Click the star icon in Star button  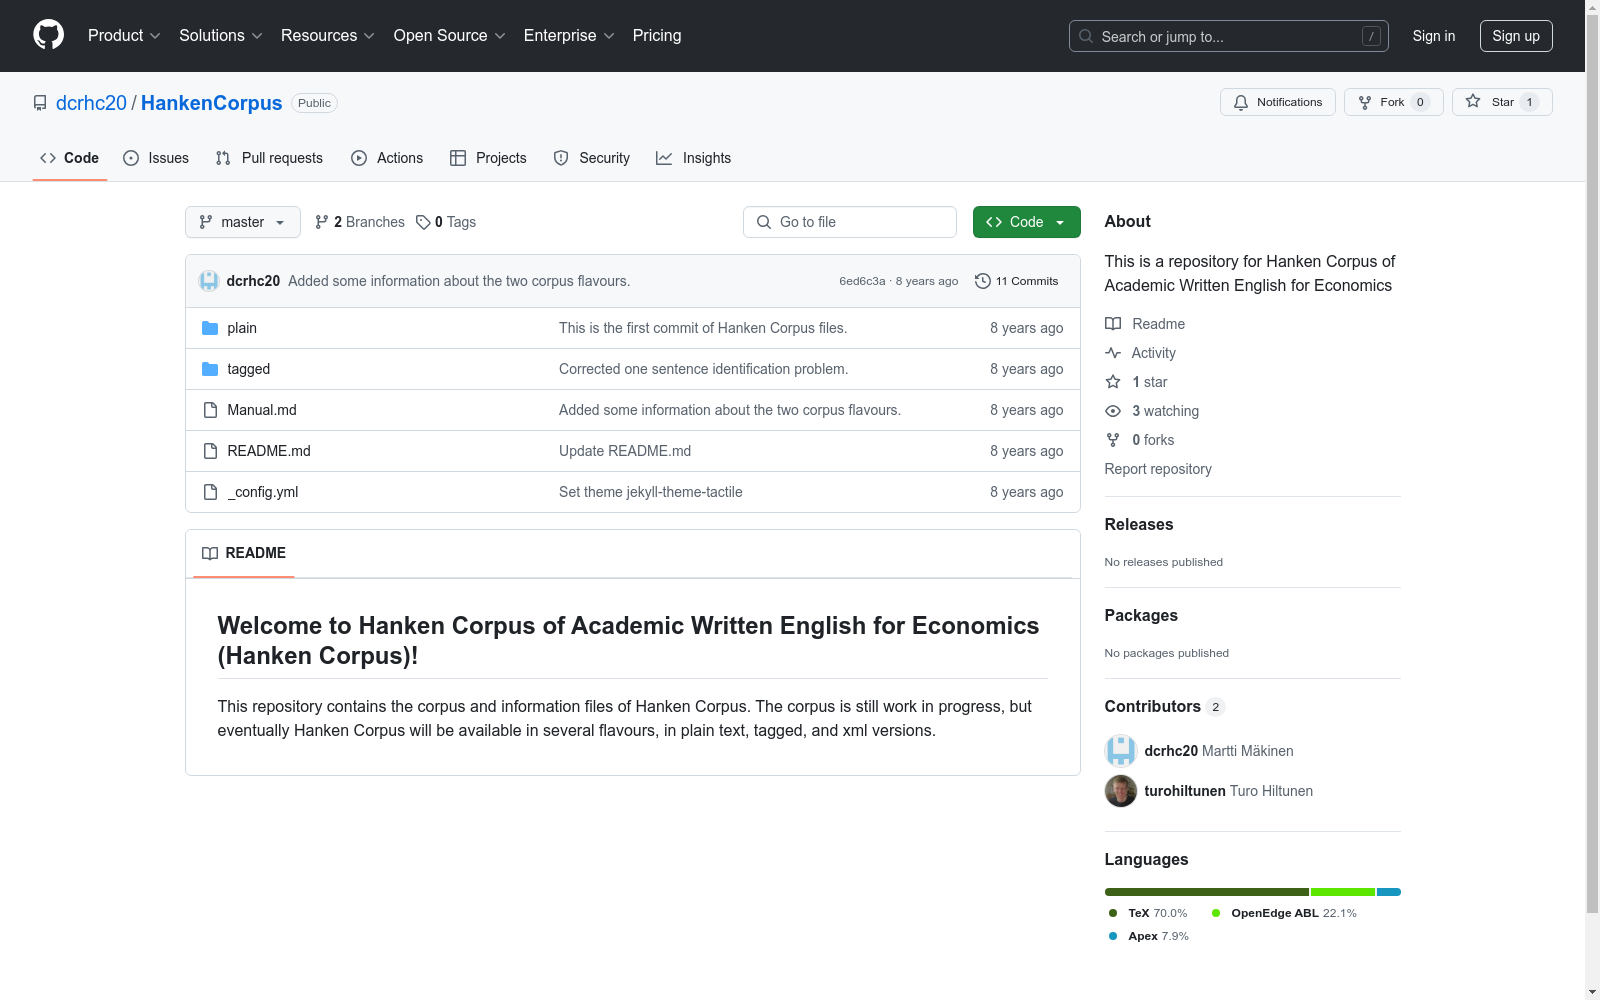point(1473,101)
